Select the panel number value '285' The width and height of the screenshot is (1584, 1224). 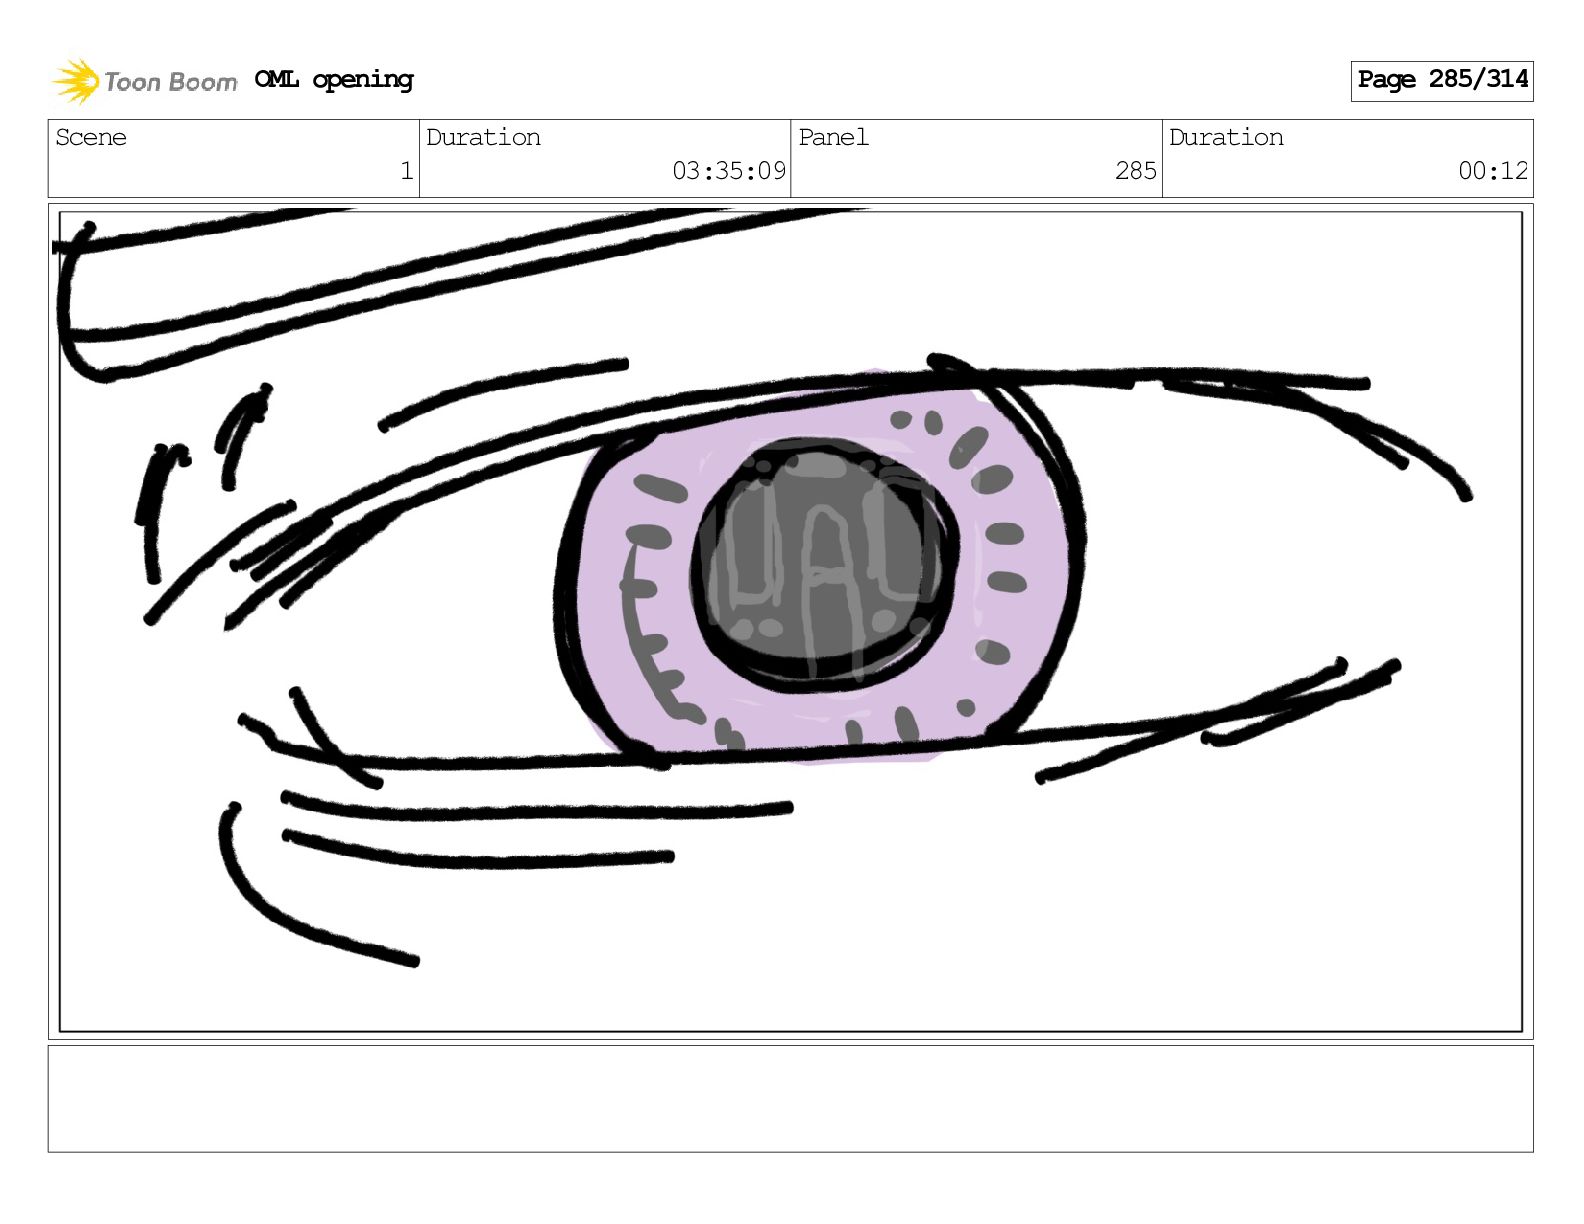click(x=1136, y=171)
